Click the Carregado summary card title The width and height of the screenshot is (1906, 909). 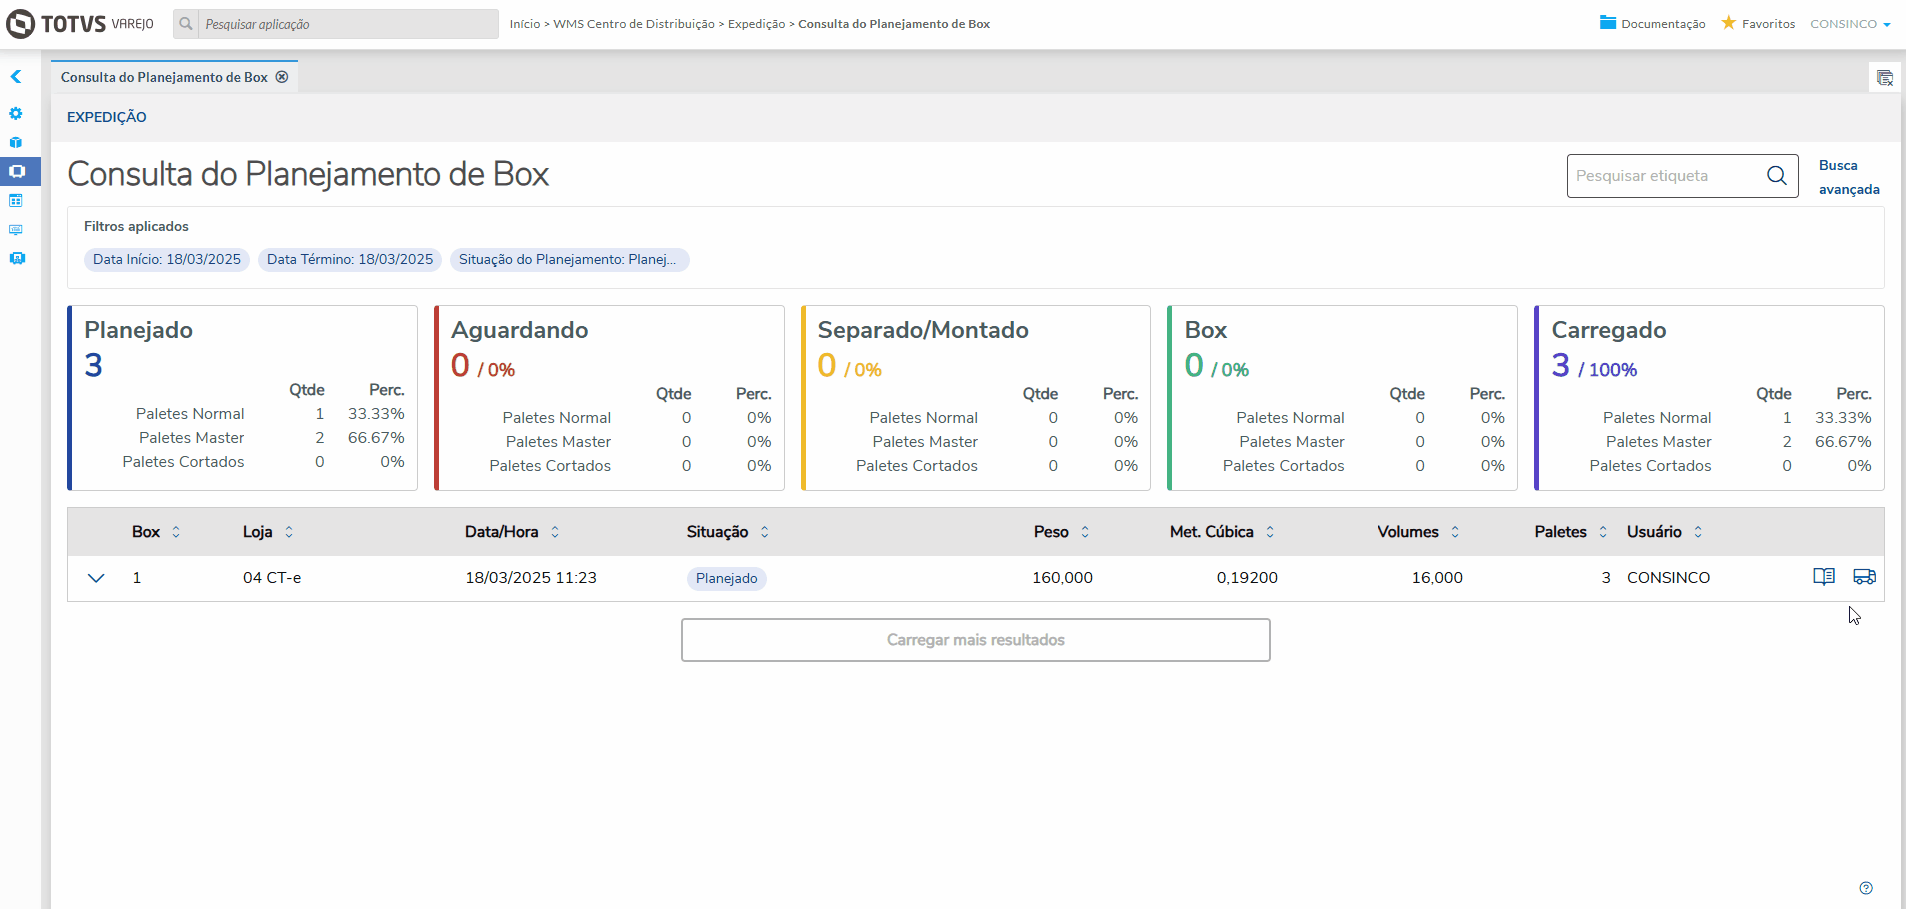1609,330
